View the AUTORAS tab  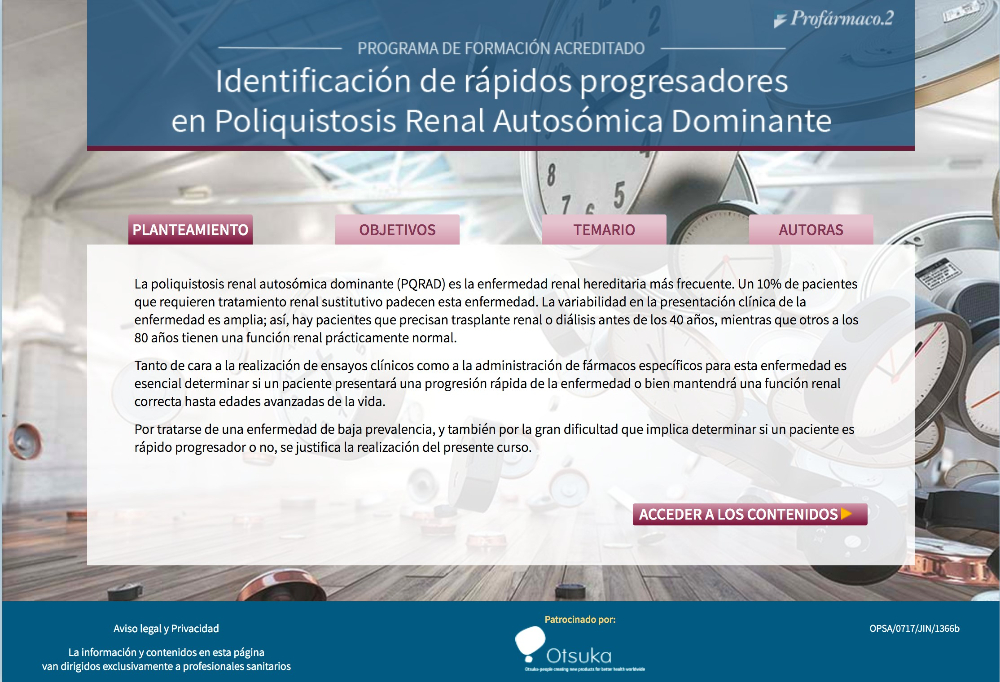(811, 230)
